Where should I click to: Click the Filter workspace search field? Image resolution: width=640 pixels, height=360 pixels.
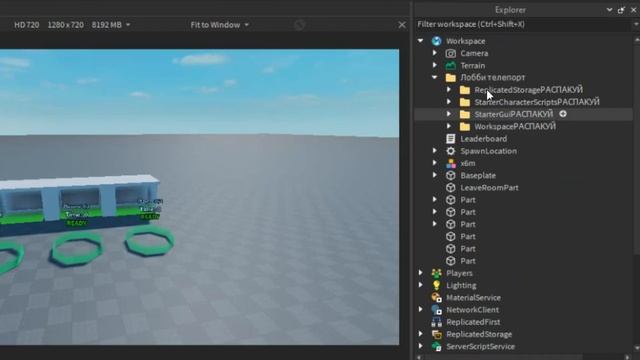[524, 24]
